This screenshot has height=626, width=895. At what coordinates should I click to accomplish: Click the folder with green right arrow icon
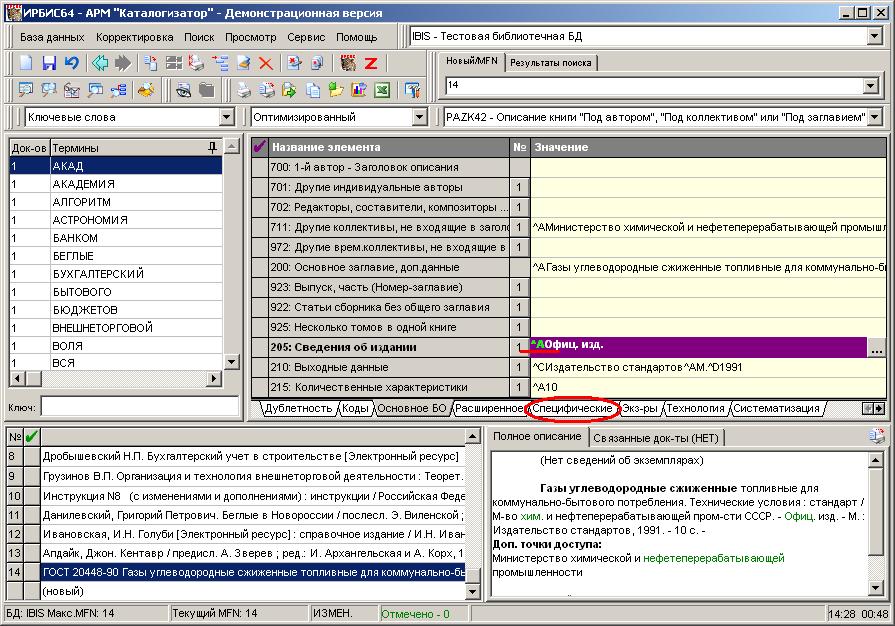pos(289,90)
